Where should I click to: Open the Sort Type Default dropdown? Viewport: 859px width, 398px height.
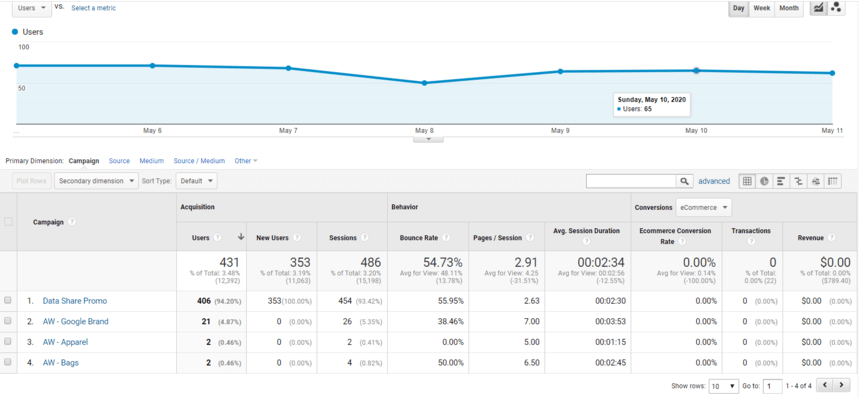196,181
